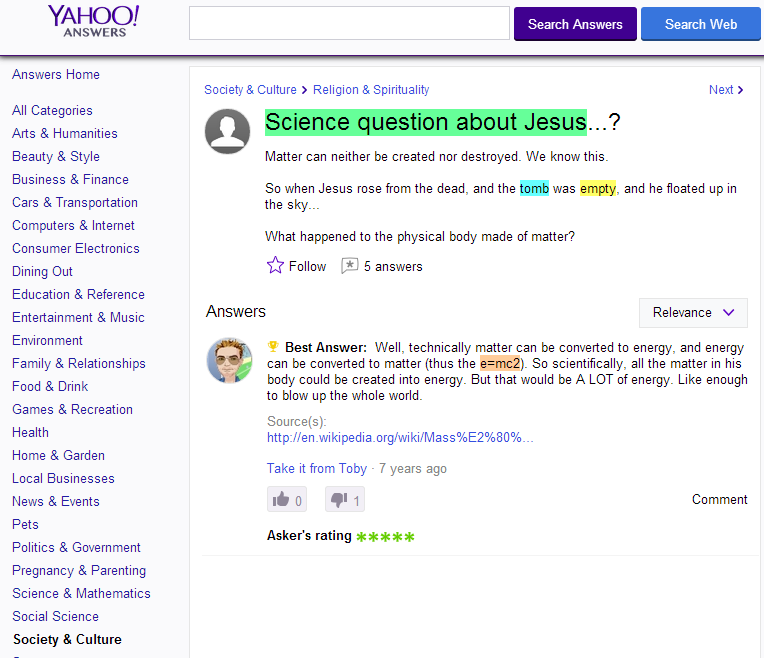
Task: Open the Wikipedia source link
Action: [x=400, y=438]
